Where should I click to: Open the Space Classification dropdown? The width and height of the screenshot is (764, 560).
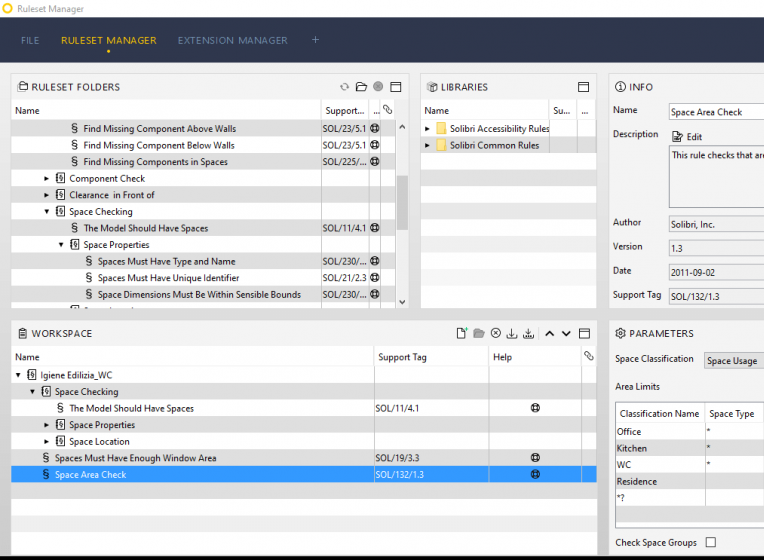[734, 361]
